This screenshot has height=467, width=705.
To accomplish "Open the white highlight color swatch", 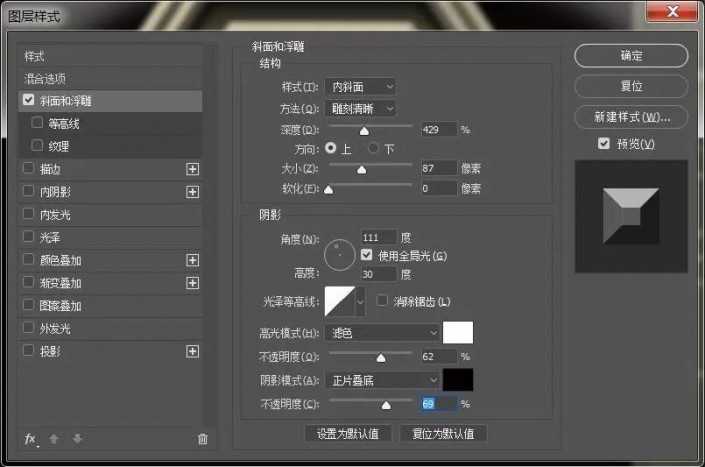I will 458,332.
